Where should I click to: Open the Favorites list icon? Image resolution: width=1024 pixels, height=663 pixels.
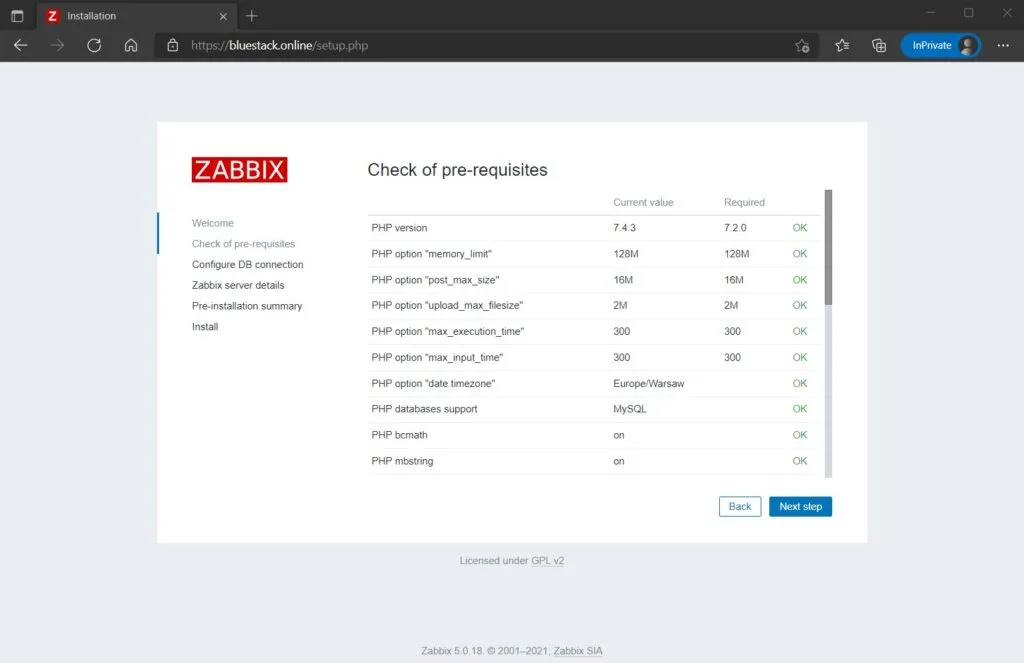tap(842, 45)
